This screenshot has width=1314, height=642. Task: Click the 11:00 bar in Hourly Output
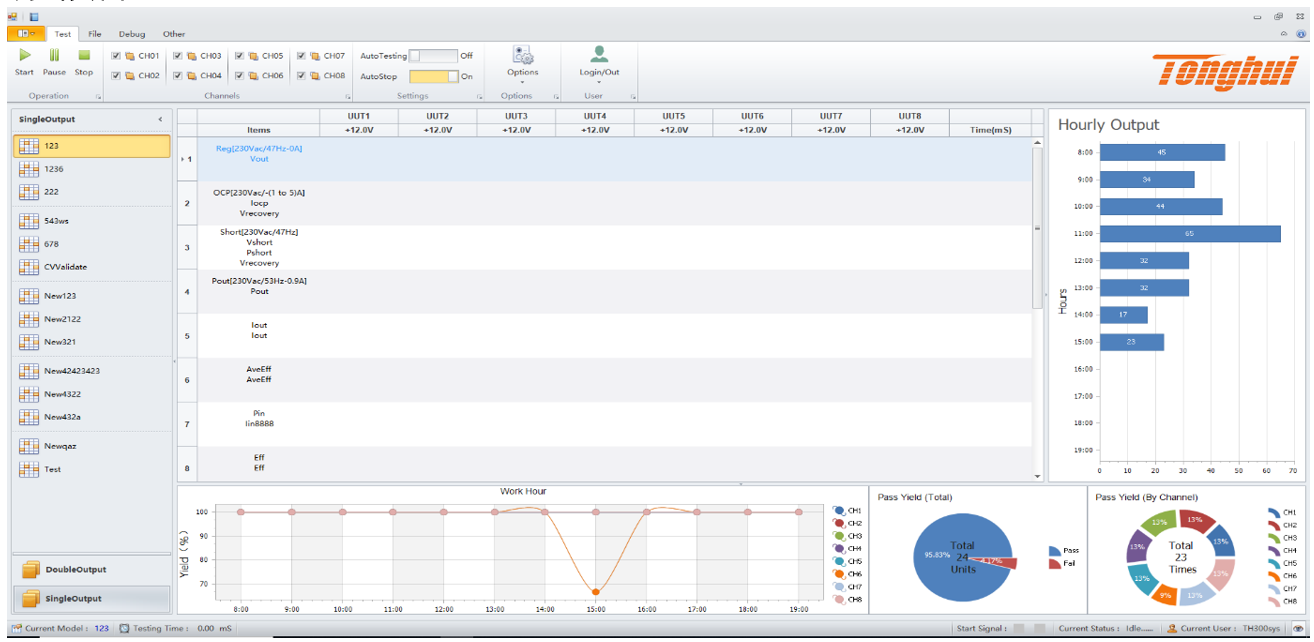coord(1189,233)
